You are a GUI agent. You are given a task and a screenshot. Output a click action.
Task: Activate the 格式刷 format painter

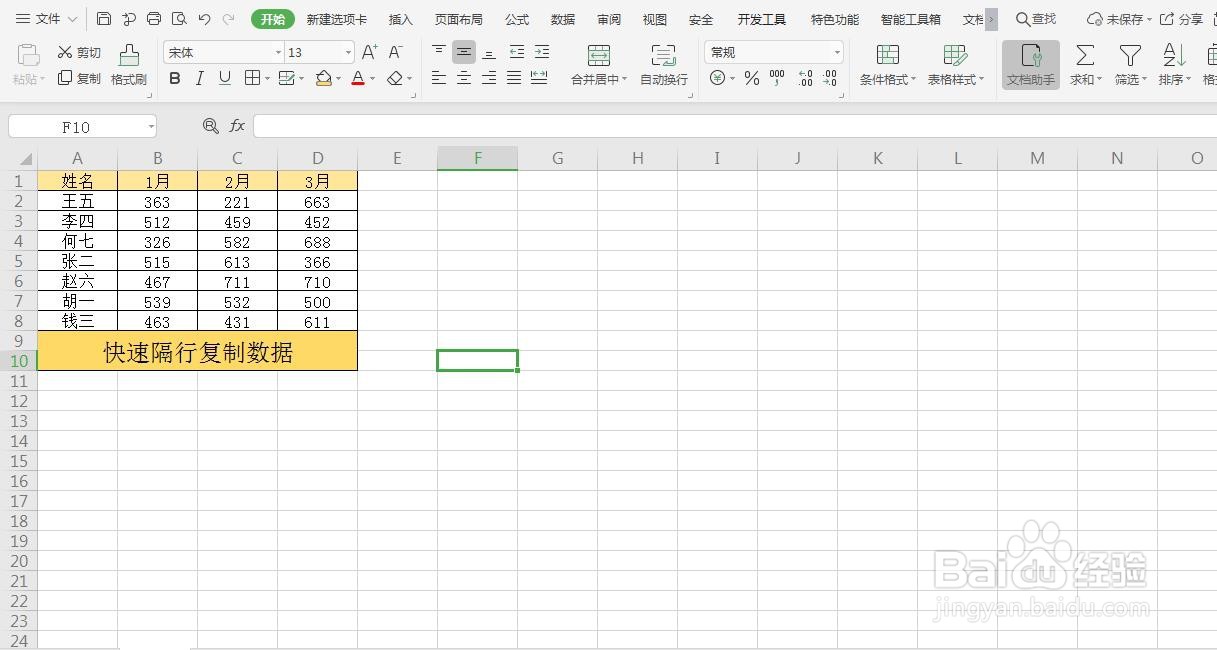point(129,65)
